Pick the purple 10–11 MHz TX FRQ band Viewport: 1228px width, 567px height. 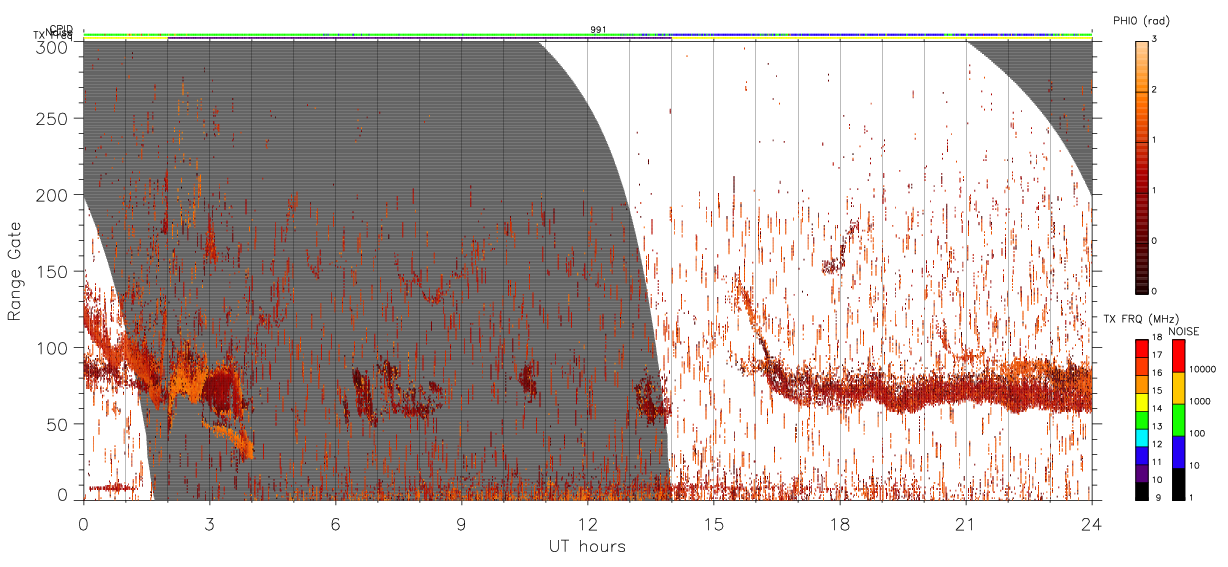[1141, 473]
